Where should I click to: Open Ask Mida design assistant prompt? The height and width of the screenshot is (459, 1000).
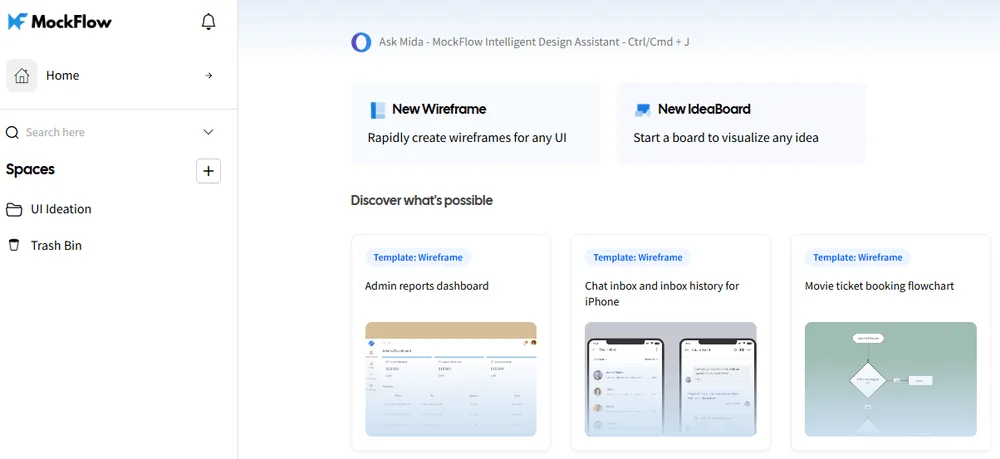click(x=534, y=42)
